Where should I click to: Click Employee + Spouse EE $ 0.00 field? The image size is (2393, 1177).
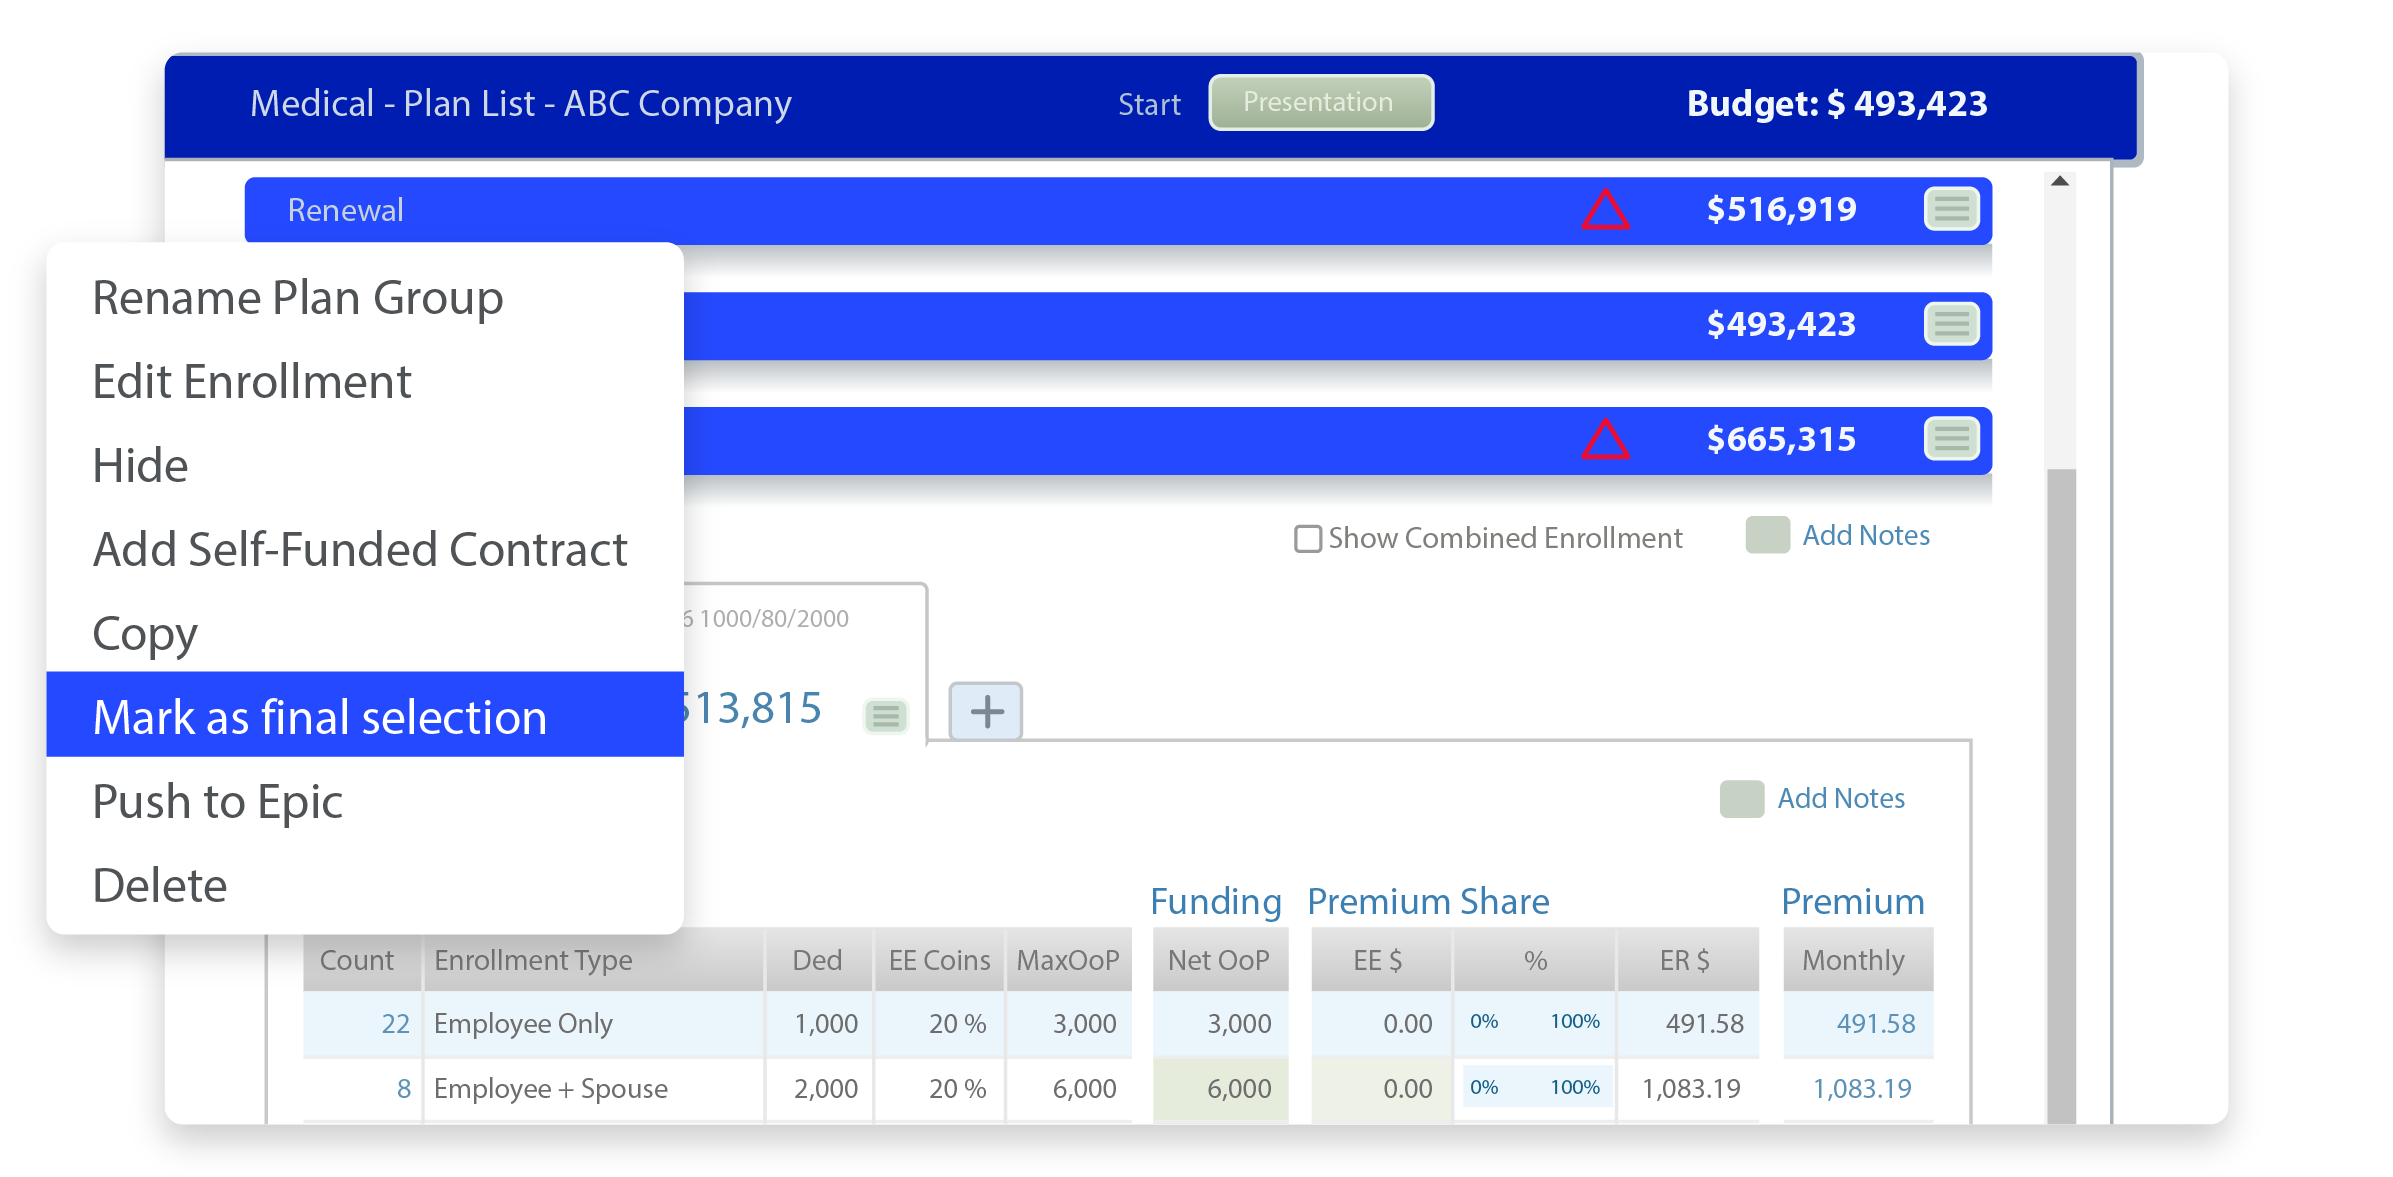click(x=1380, y=1089)
